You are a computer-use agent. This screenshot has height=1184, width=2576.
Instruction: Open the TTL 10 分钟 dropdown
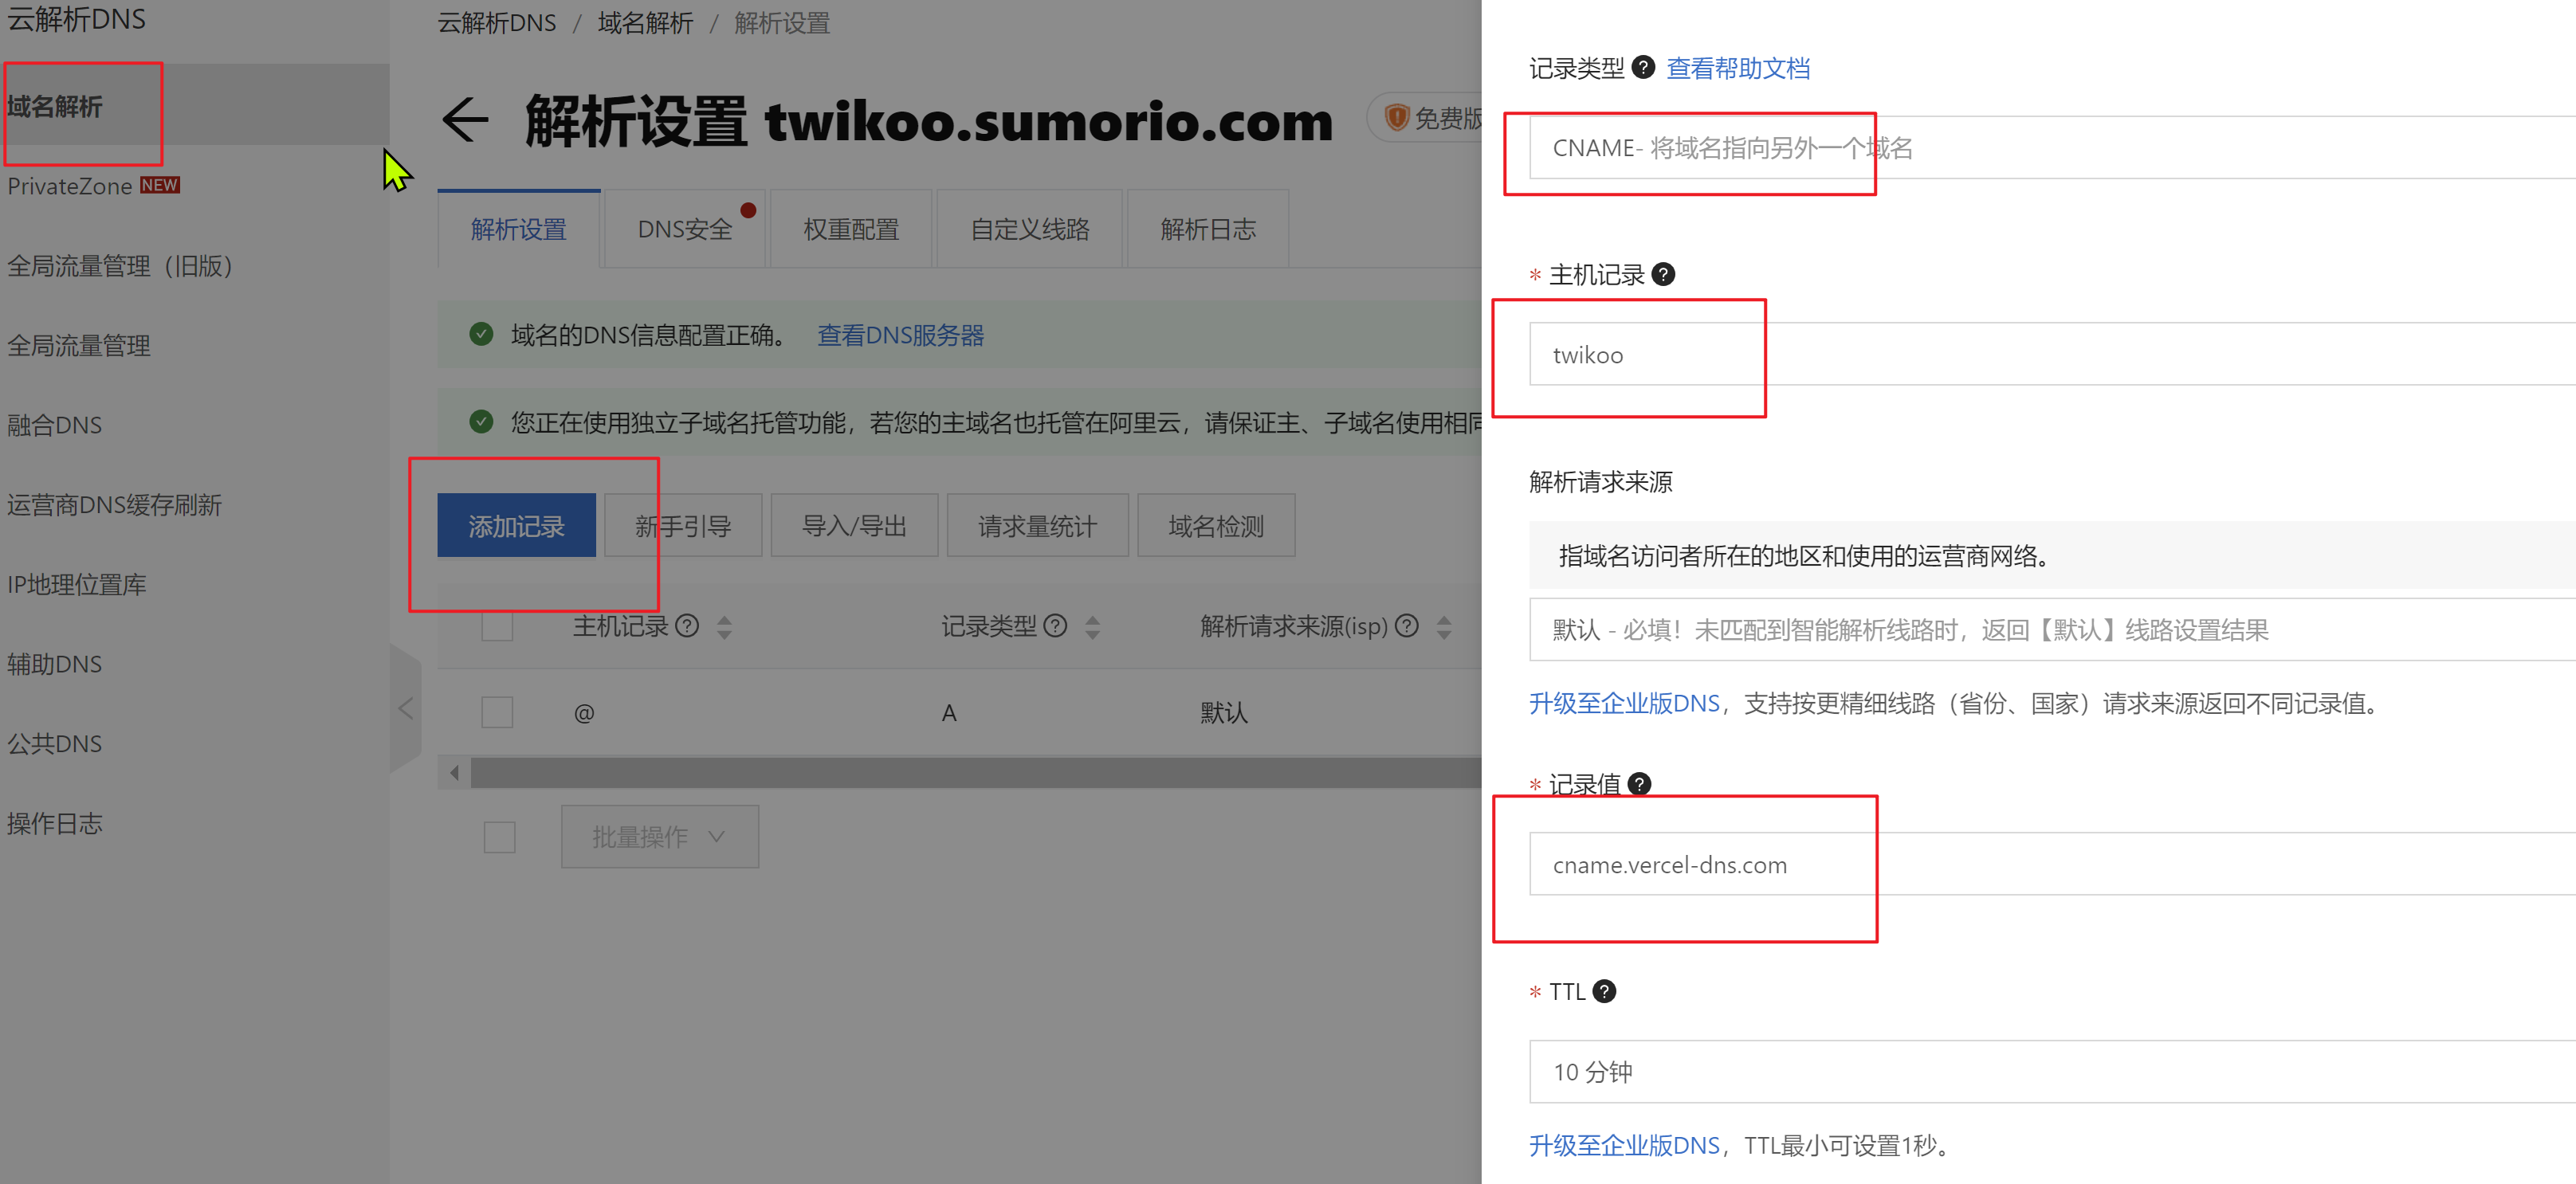(x=2052, y=1072)
